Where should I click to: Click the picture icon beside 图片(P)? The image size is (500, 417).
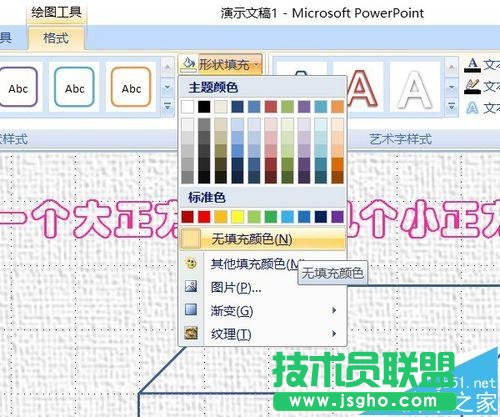click(191, 286)
